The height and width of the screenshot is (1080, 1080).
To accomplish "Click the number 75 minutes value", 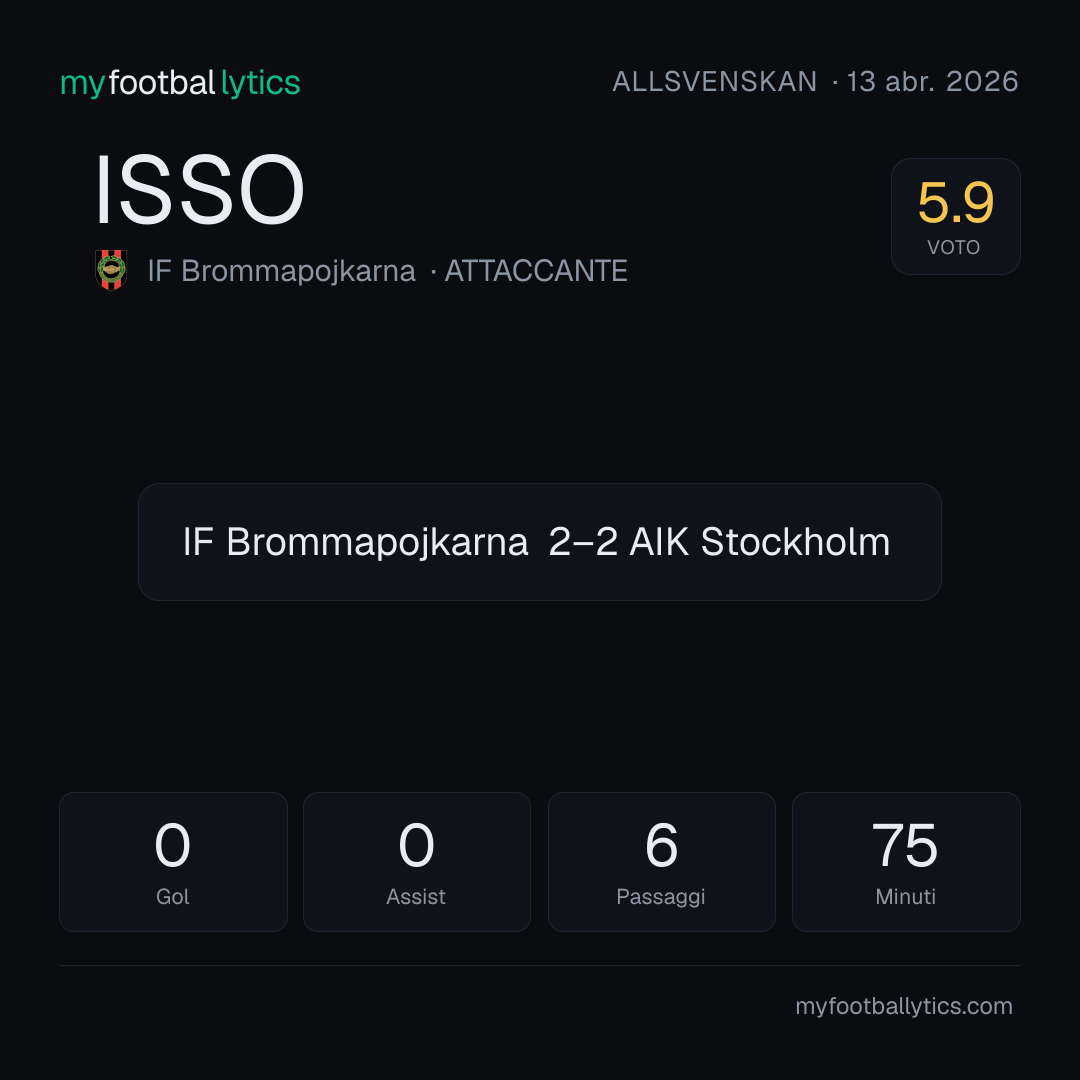I will (x=905, y=845).
